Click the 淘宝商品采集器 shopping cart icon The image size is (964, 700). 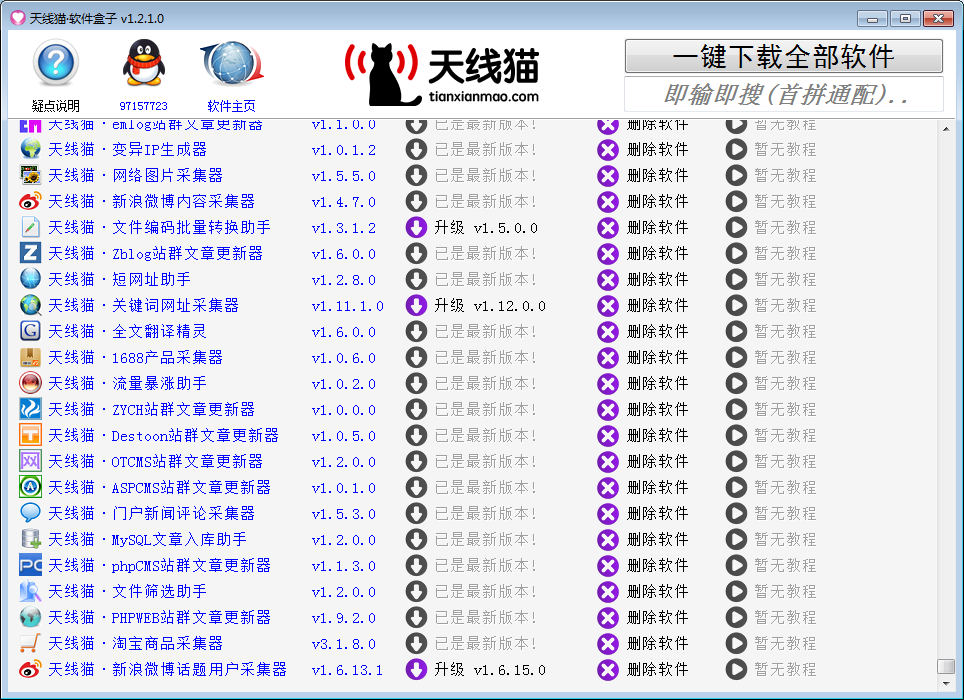pyautogui.click(x=30, y=643)
